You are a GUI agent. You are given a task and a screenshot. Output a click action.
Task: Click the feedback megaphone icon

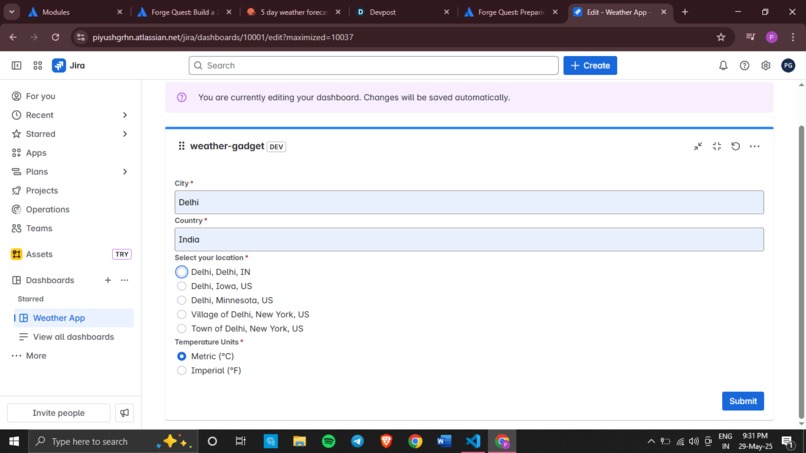(124, 413)
